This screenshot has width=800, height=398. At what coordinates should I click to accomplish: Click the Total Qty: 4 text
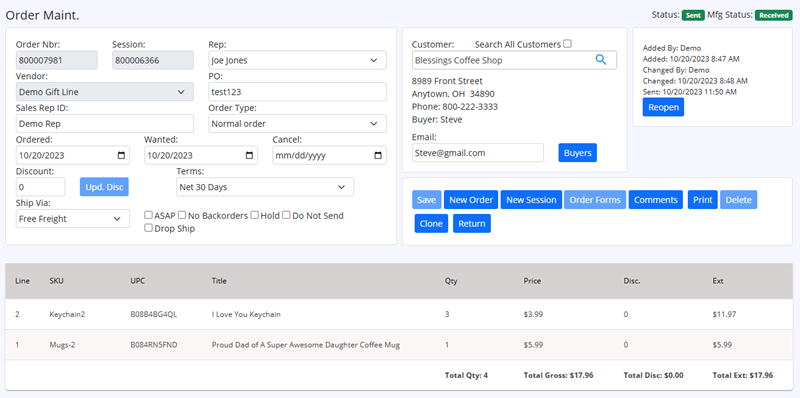pyautogui.click(x=466, y=375)
